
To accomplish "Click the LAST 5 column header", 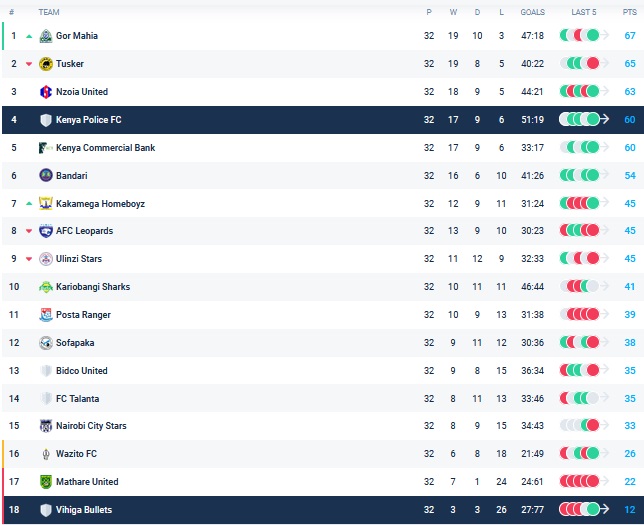I will click(584, 12).
